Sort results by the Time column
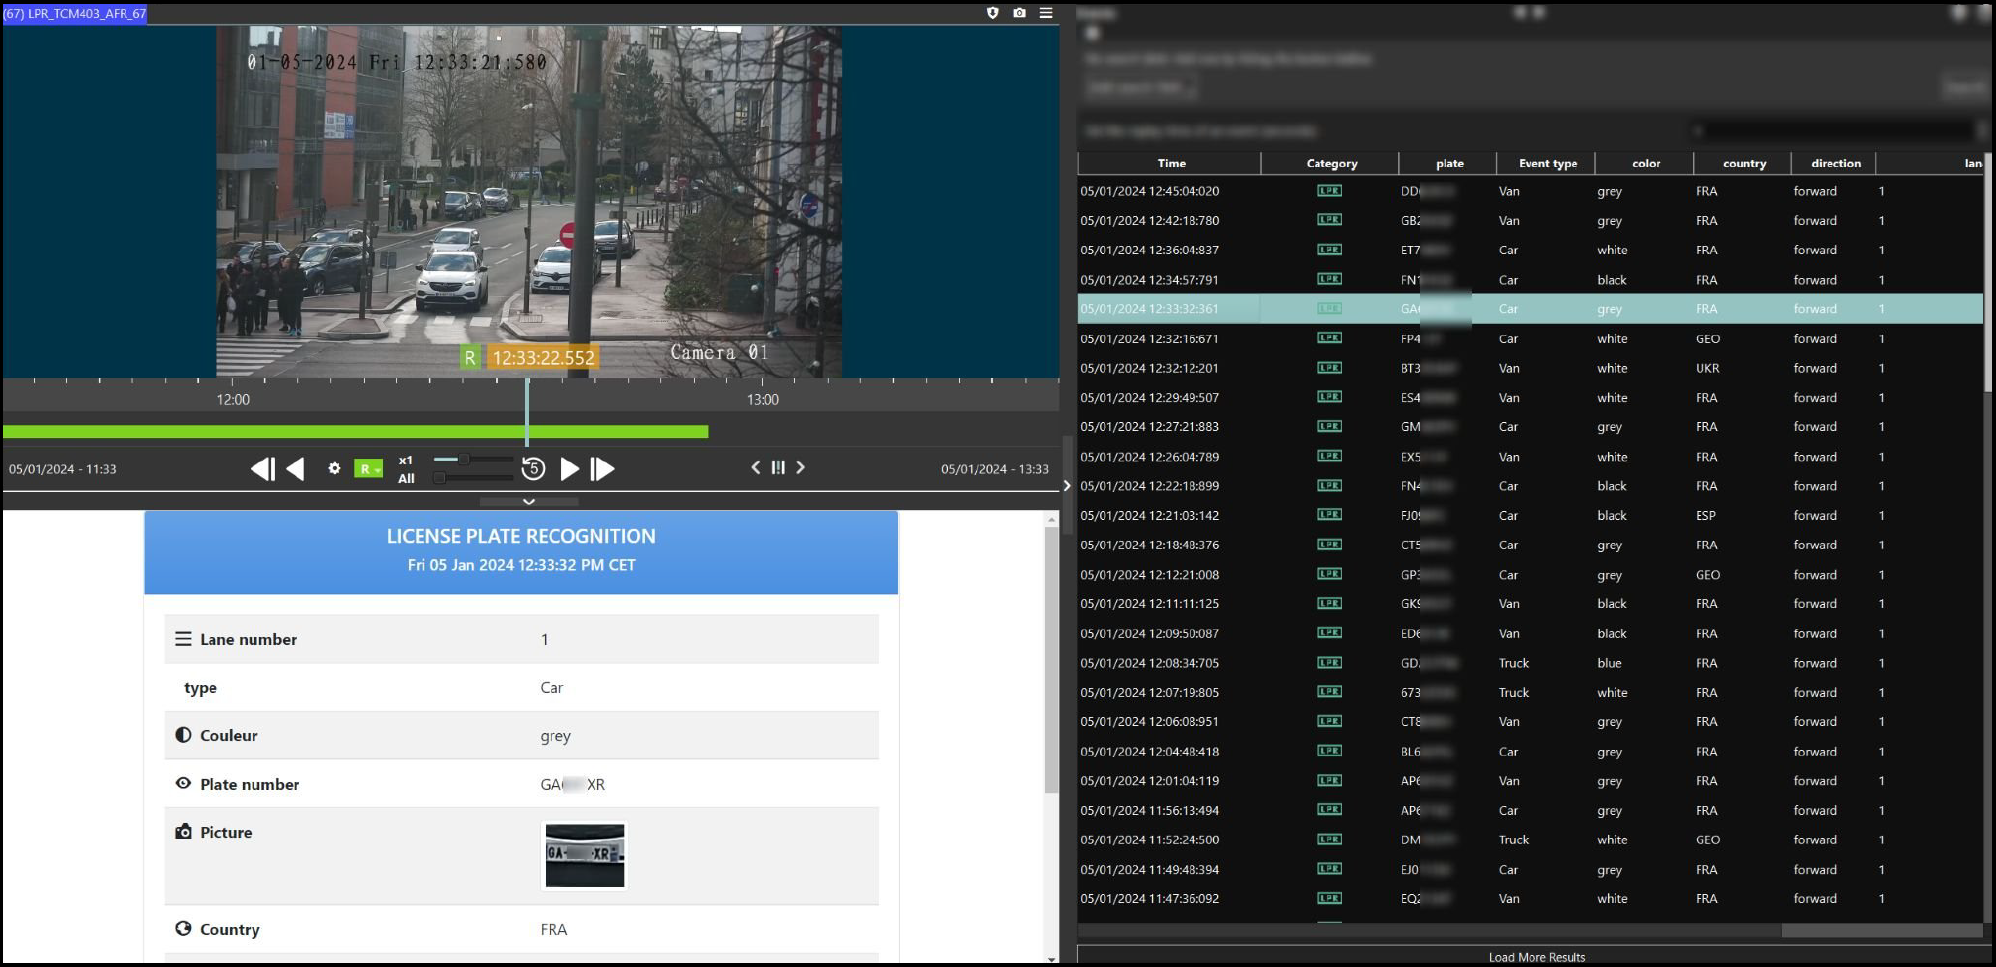The image size is (1996, 967). tap(1171, 163)
